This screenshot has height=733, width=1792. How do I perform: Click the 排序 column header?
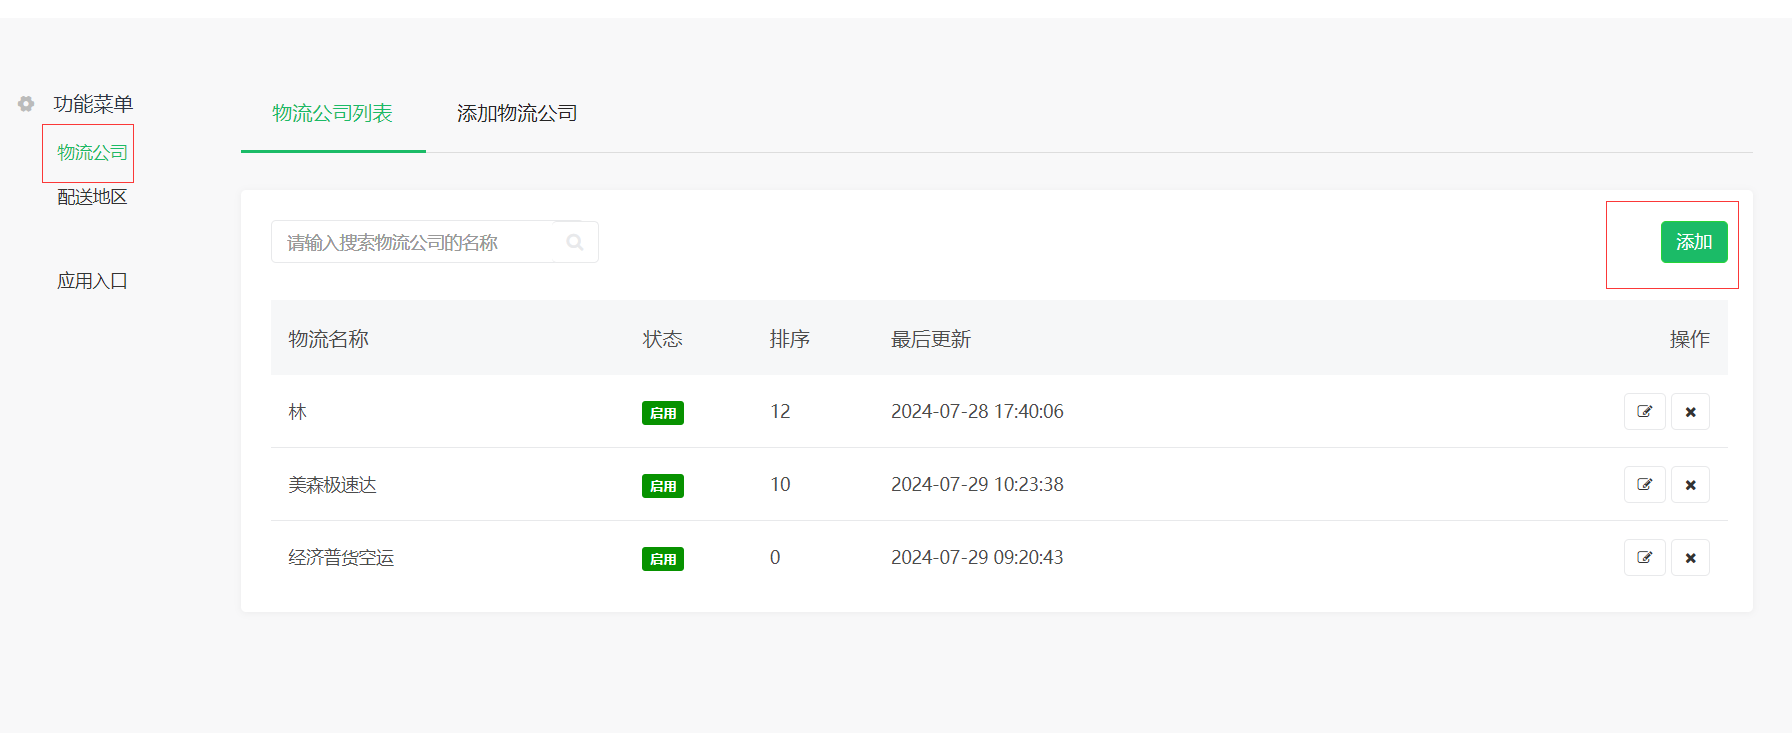789,339
